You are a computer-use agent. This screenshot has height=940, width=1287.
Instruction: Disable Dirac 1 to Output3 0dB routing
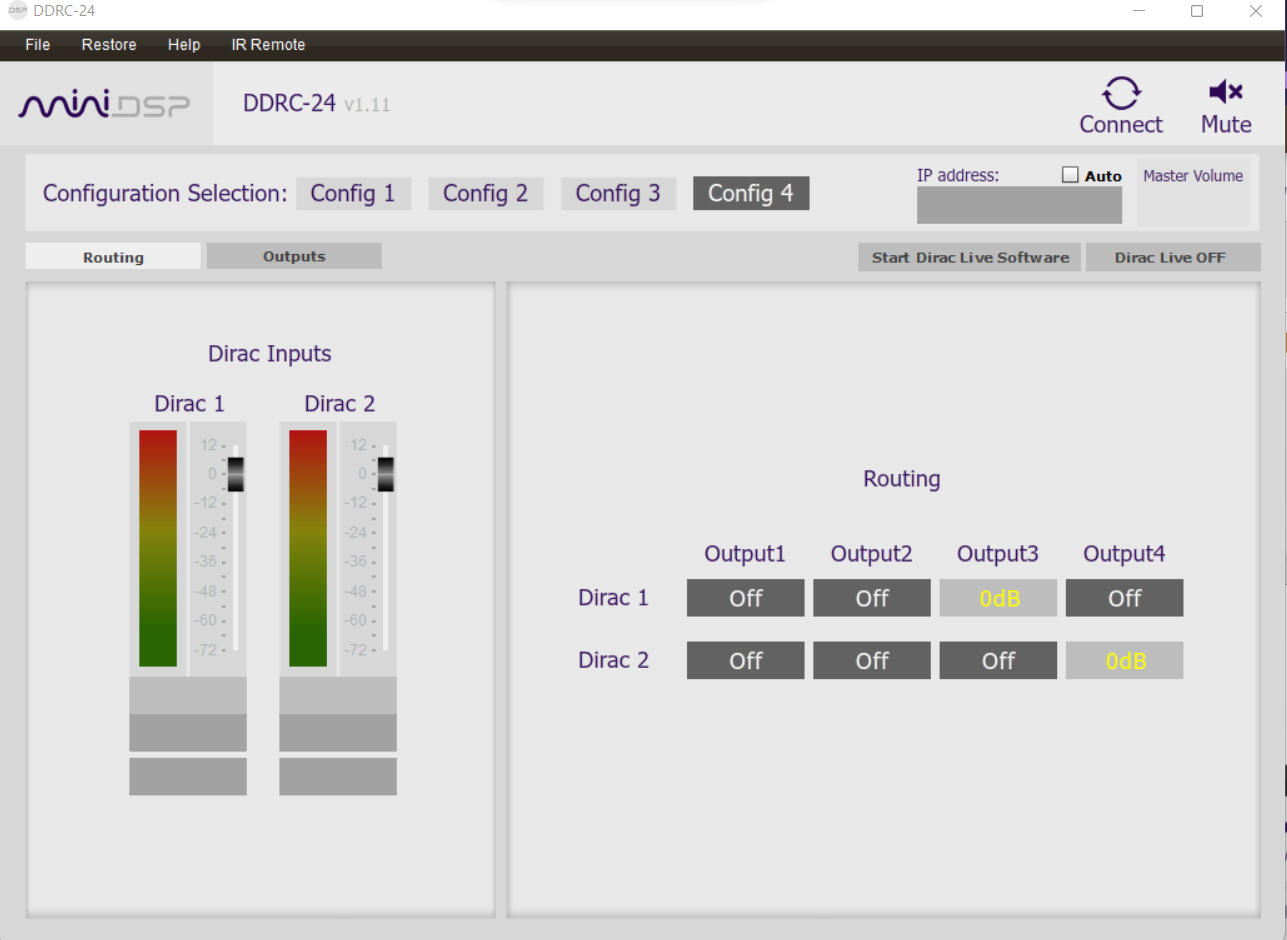998,598
